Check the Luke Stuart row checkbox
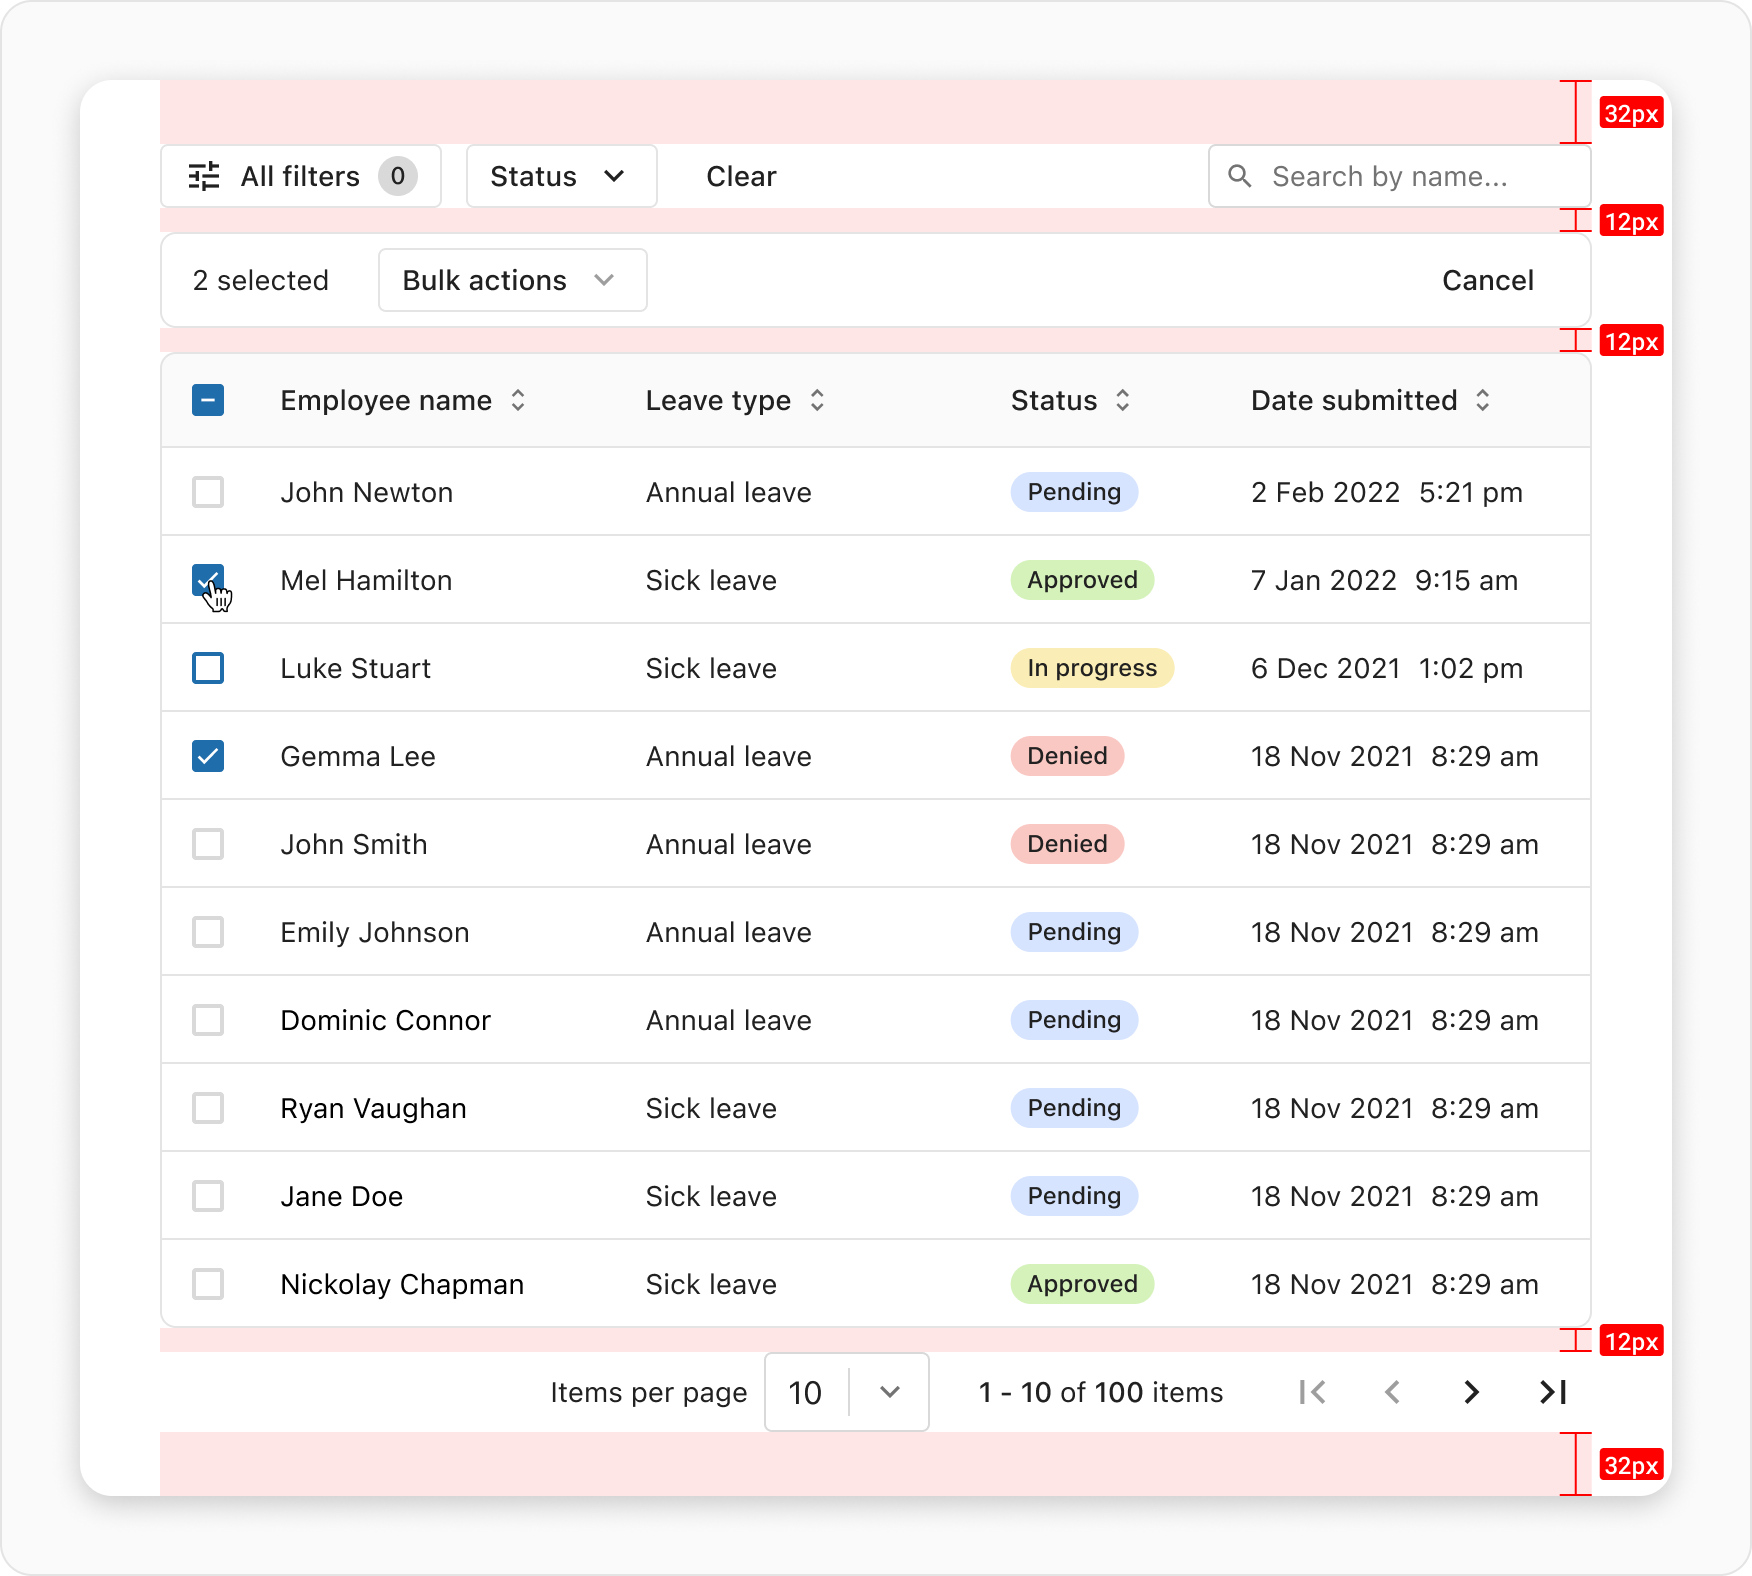Screen dimensions: 1752x1576 coord(208,668)
